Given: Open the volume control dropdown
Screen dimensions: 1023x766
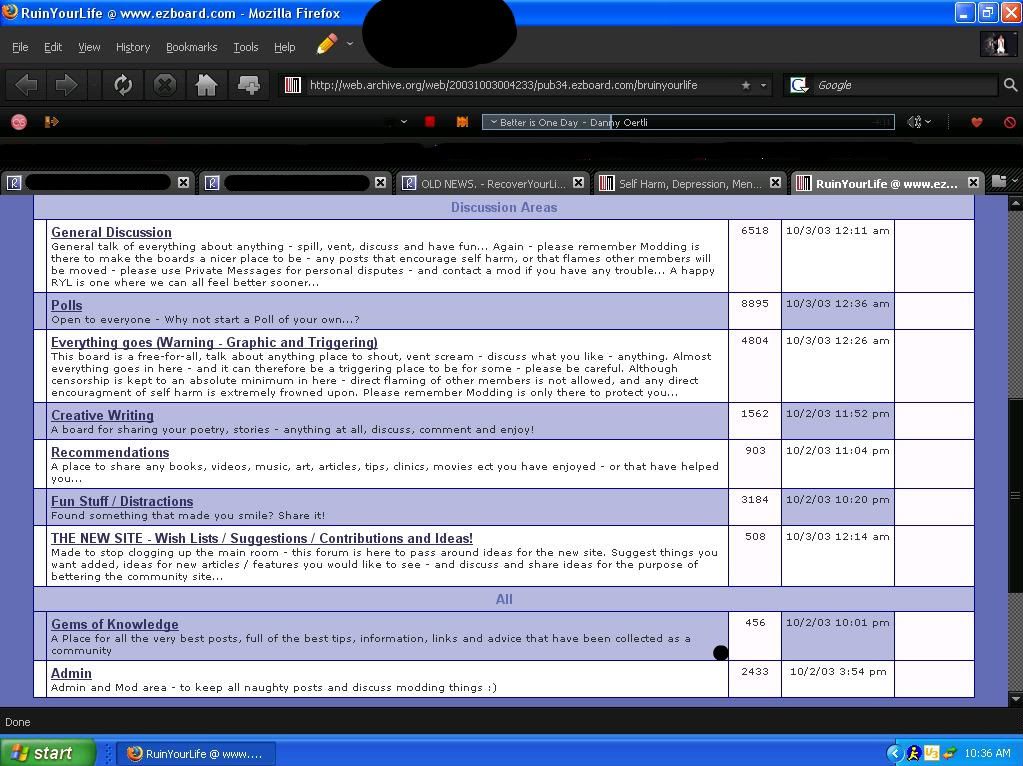Looking at the screenshot, I should (919, 122).
